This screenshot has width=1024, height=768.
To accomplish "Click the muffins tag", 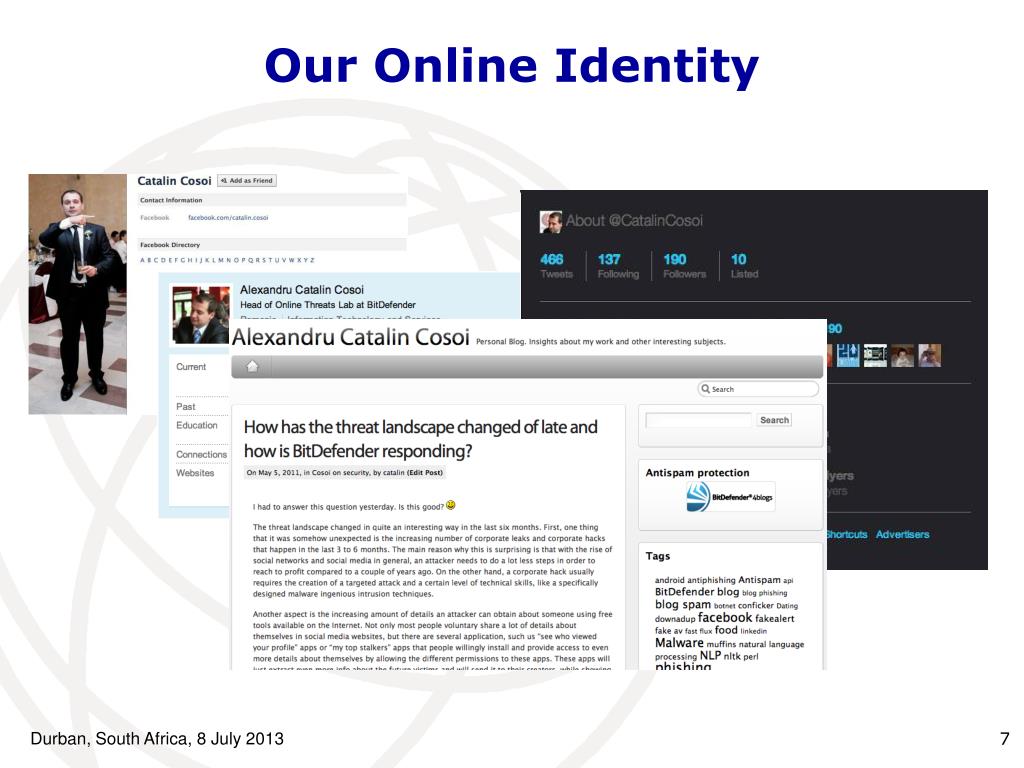I will (x=721, y=644).
